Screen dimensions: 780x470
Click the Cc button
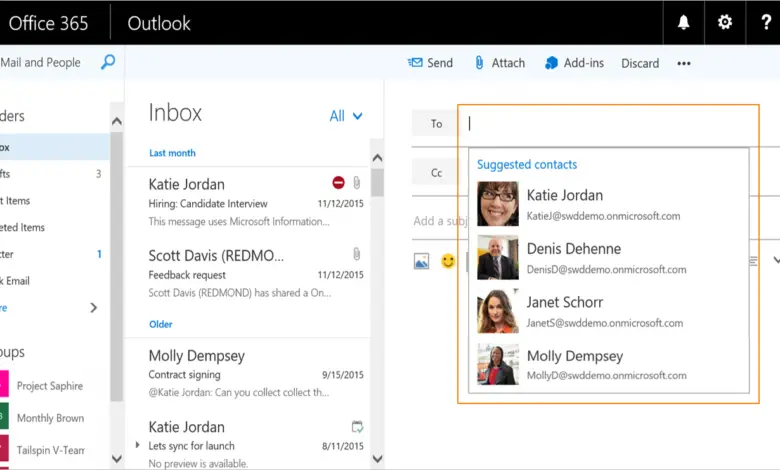point(436,173)
